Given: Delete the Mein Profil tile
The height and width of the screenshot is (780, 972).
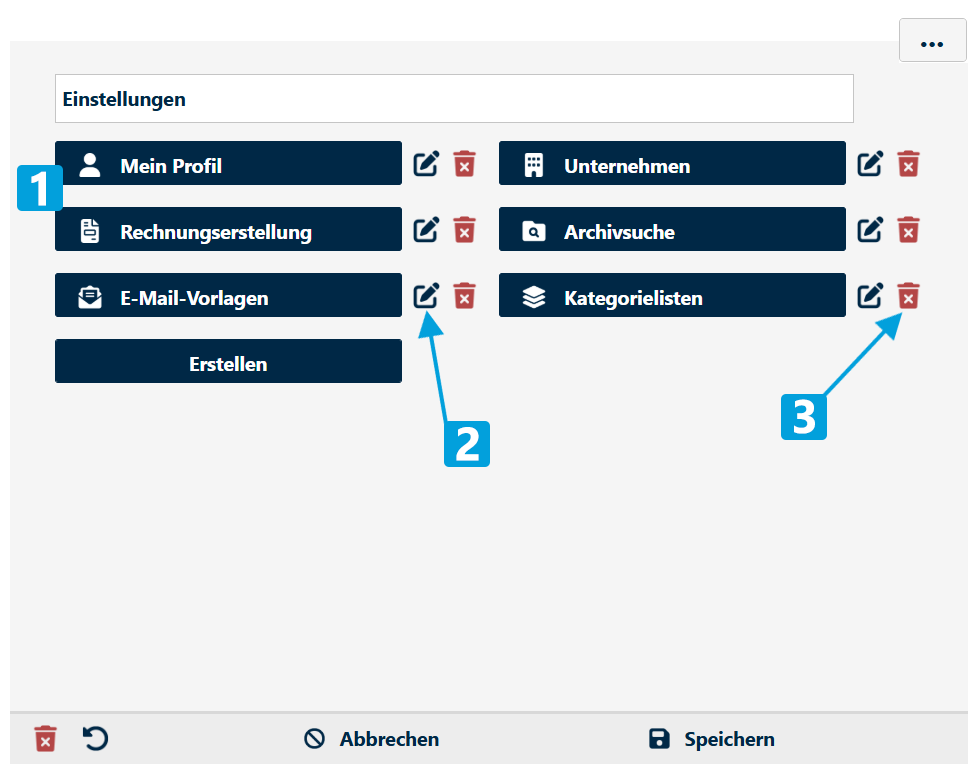Looking at the screenshot, I should coord(464,163).
